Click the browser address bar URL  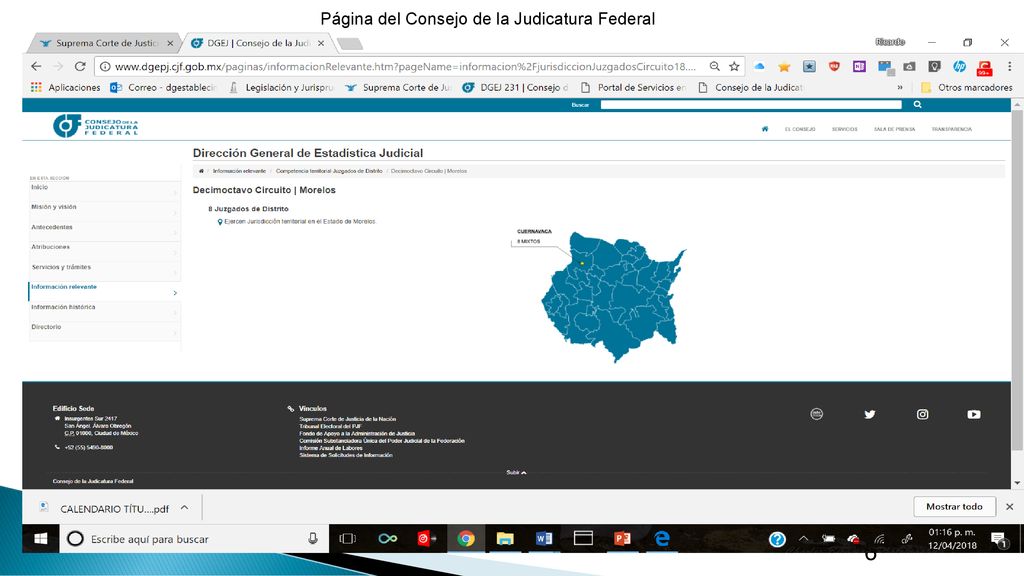coord(405,67)
